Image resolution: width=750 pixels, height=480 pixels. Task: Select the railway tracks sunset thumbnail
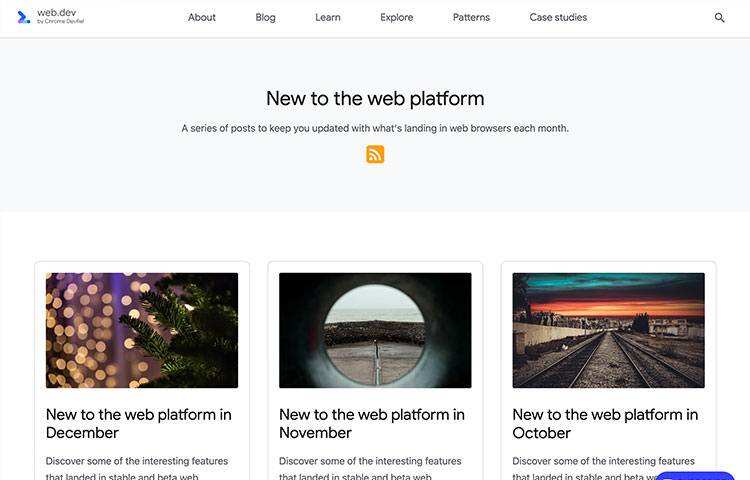point(608,330)
